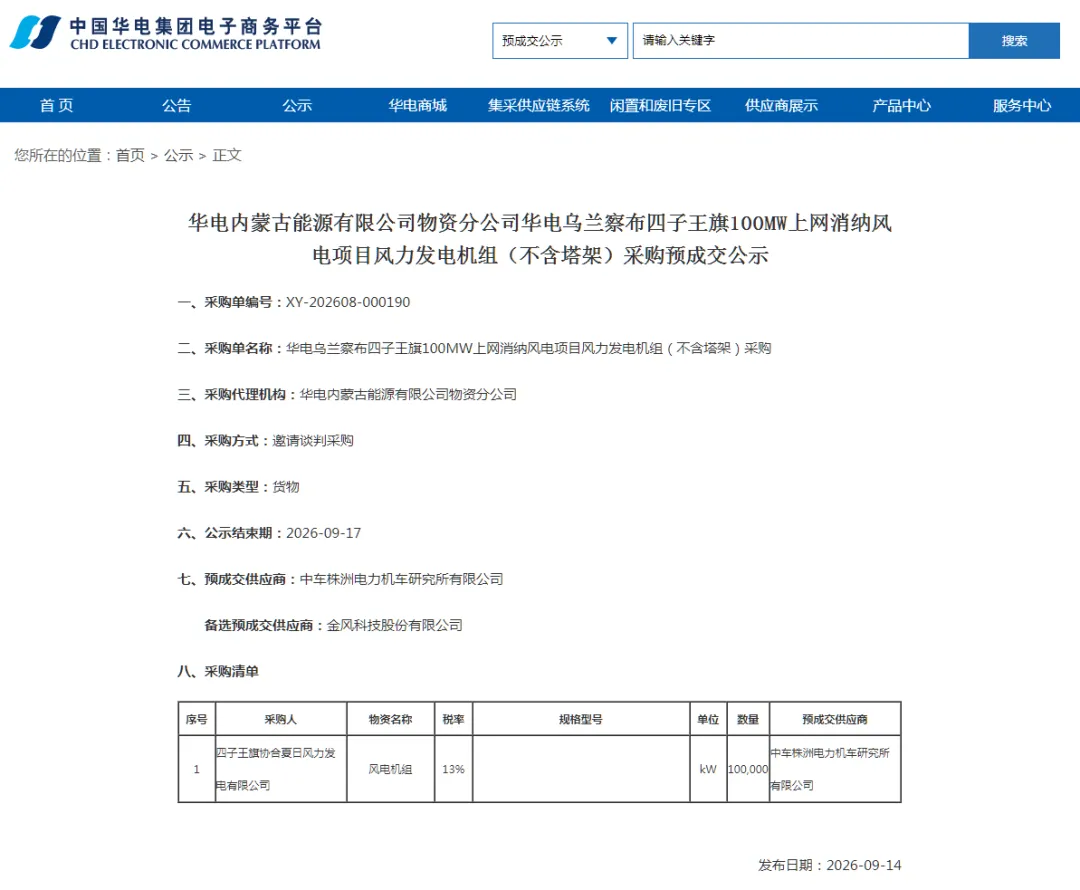
Task: Click the 八、采购清单 section heading
Action: click(x=218, y=672)
